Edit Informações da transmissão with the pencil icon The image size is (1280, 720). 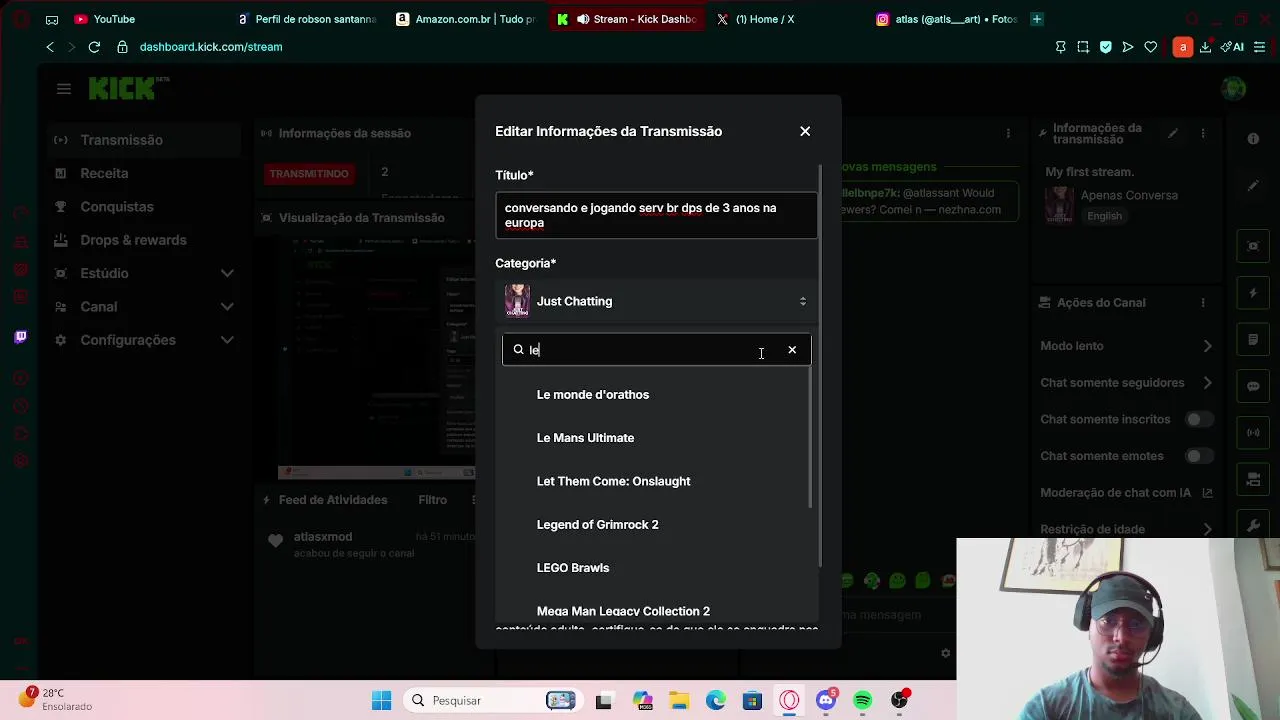click(x=1173, y=134)
